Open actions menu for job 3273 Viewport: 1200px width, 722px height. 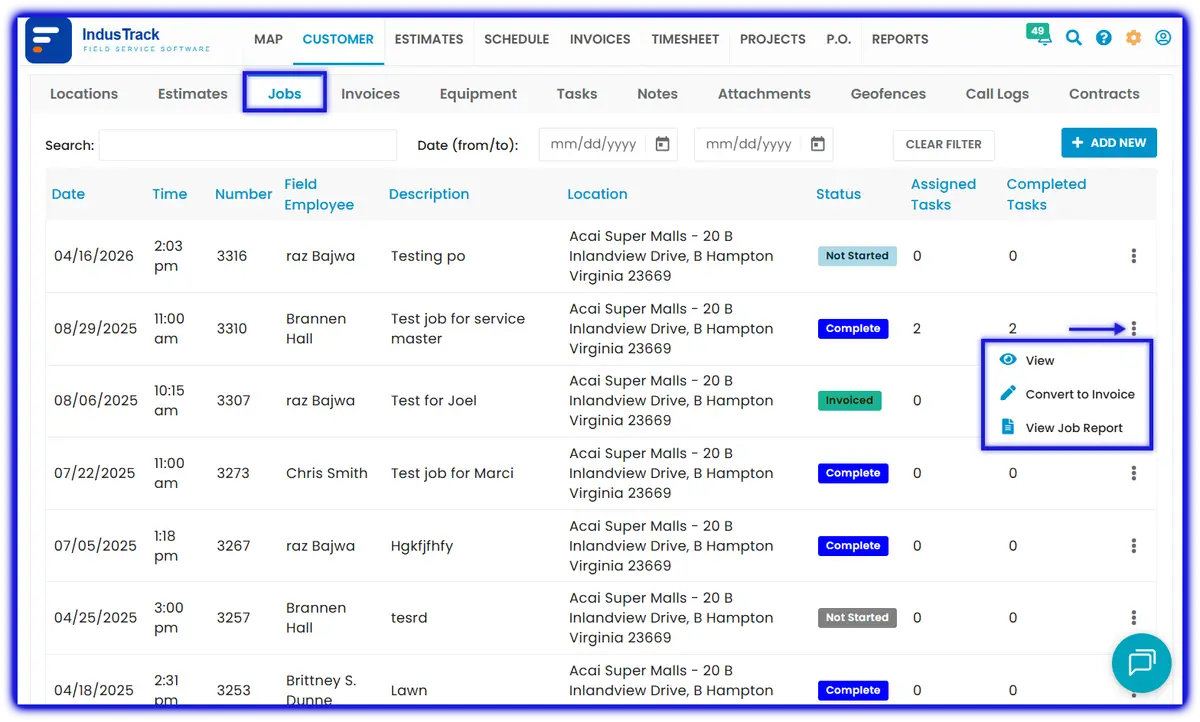pos(1133,473)
